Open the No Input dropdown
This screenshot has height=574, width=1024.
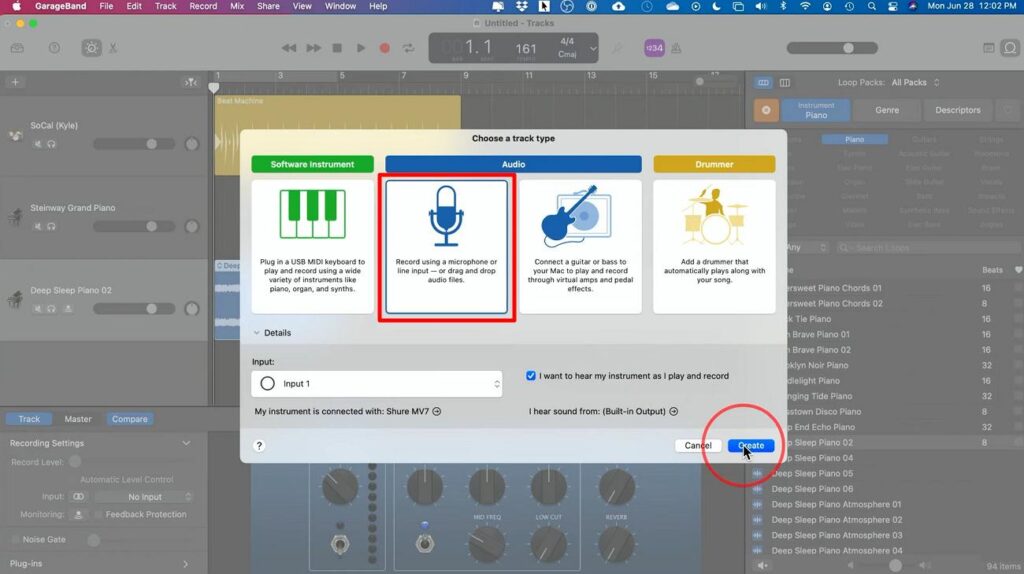pyautogui.click(x=144, y=497)
